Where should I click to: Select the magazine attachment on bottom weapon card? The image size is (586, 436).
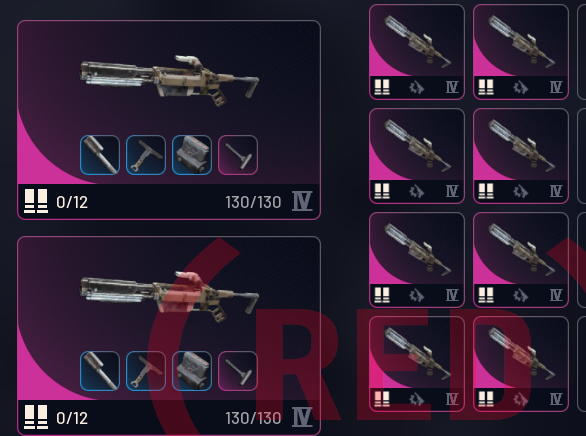(x=192, y=371)
